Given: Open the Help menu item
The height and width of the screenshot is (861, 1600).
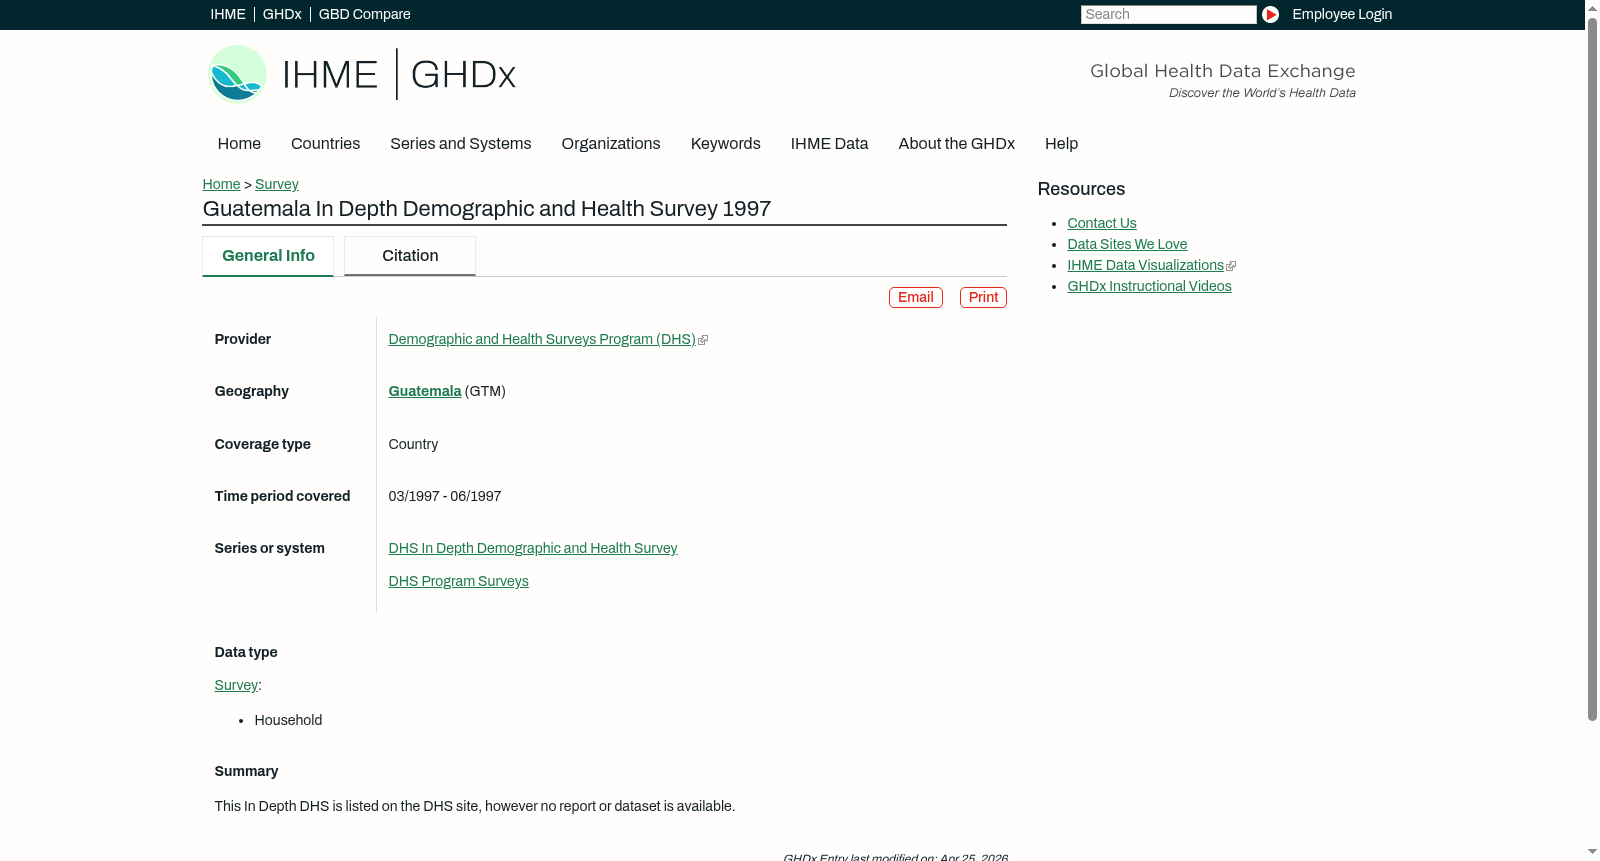Looking at the screenshot, I should click(1061, 144).
